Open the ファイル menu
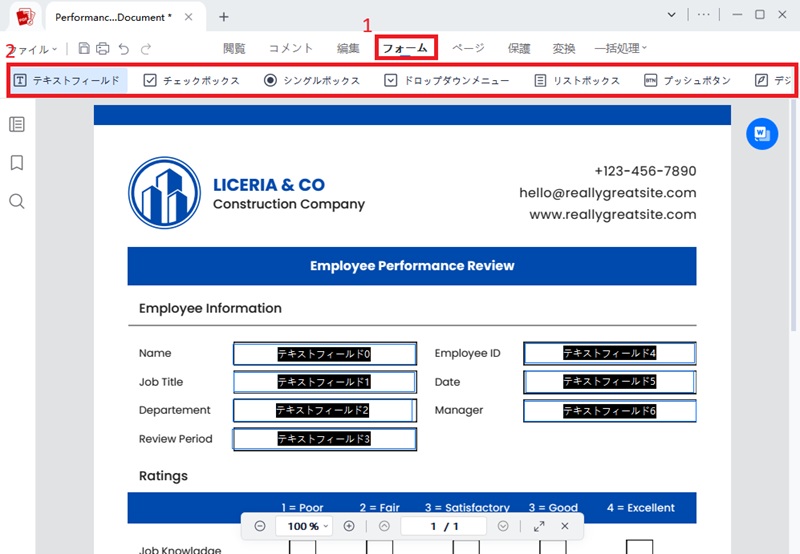The height and width of the screenshot is (554, 800). point(34,49)
